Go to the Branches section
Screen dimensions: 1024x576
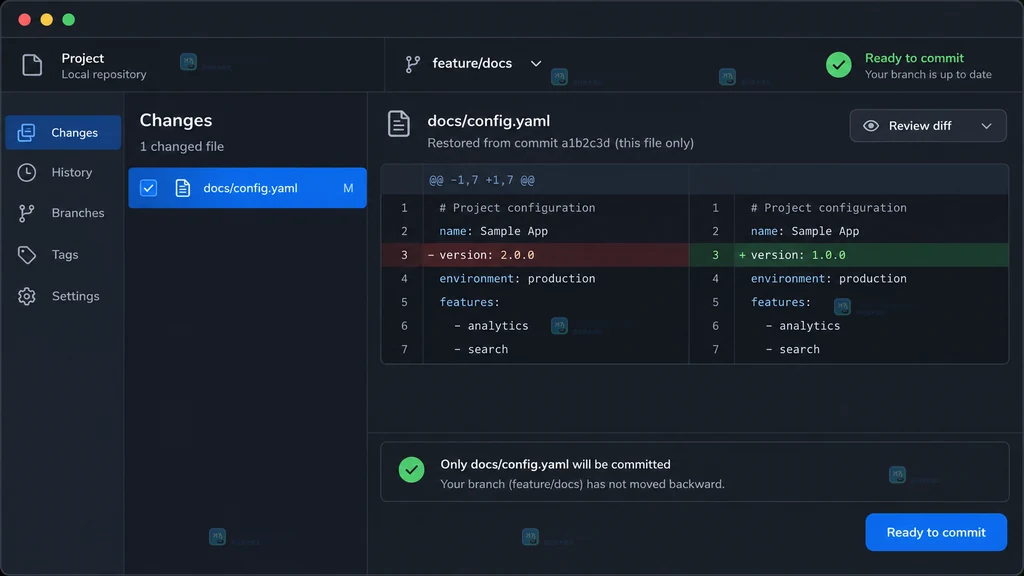[63, 213]
